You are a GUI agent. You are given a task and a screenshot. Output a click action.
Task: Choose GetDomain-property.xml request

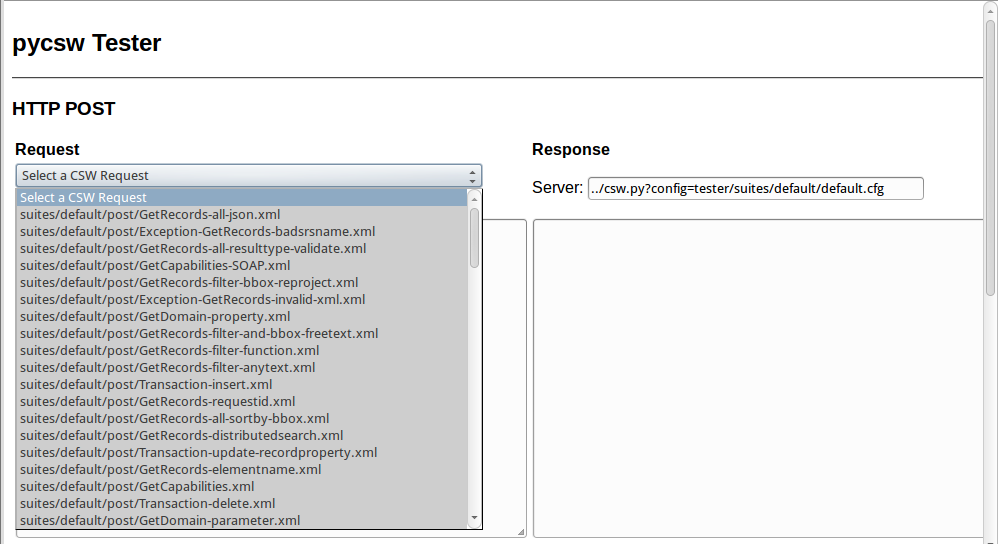tap(242, 316)
